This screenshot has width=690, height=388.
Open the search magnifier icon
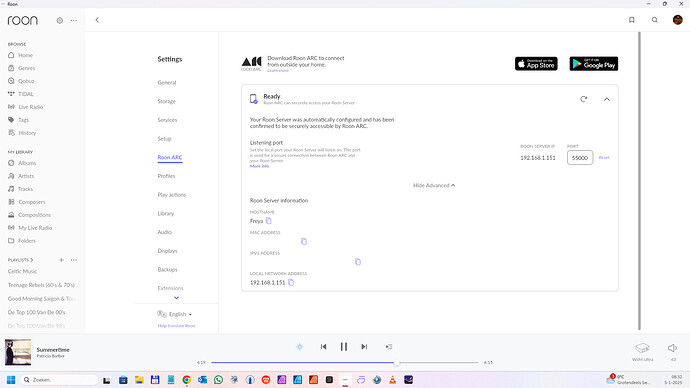coord(654,20)
